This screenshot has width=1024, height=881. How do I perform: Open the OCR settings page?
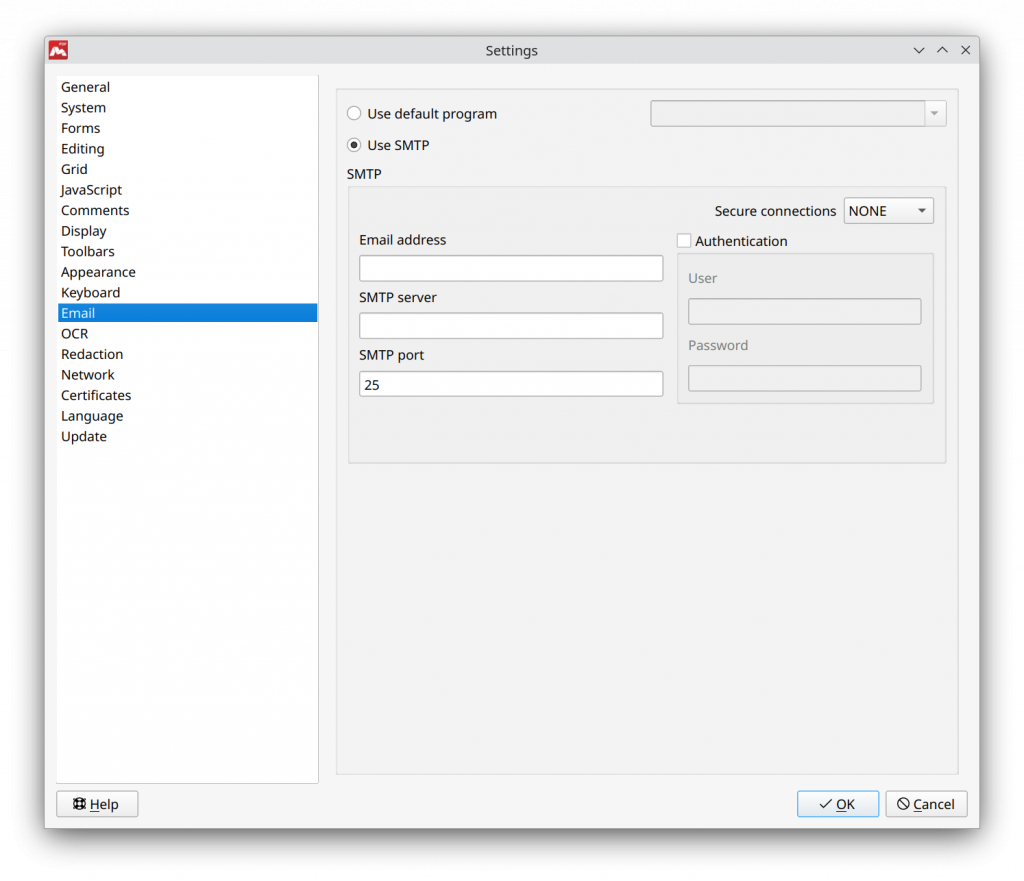(74, 333)
